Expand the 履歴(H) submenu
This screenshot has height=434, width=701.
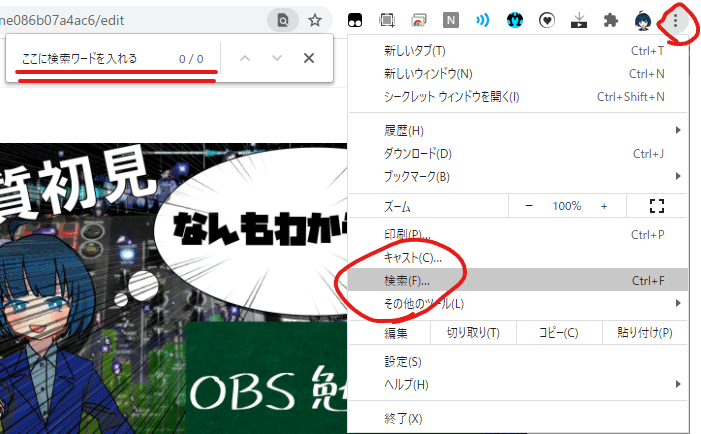[518, 131]
